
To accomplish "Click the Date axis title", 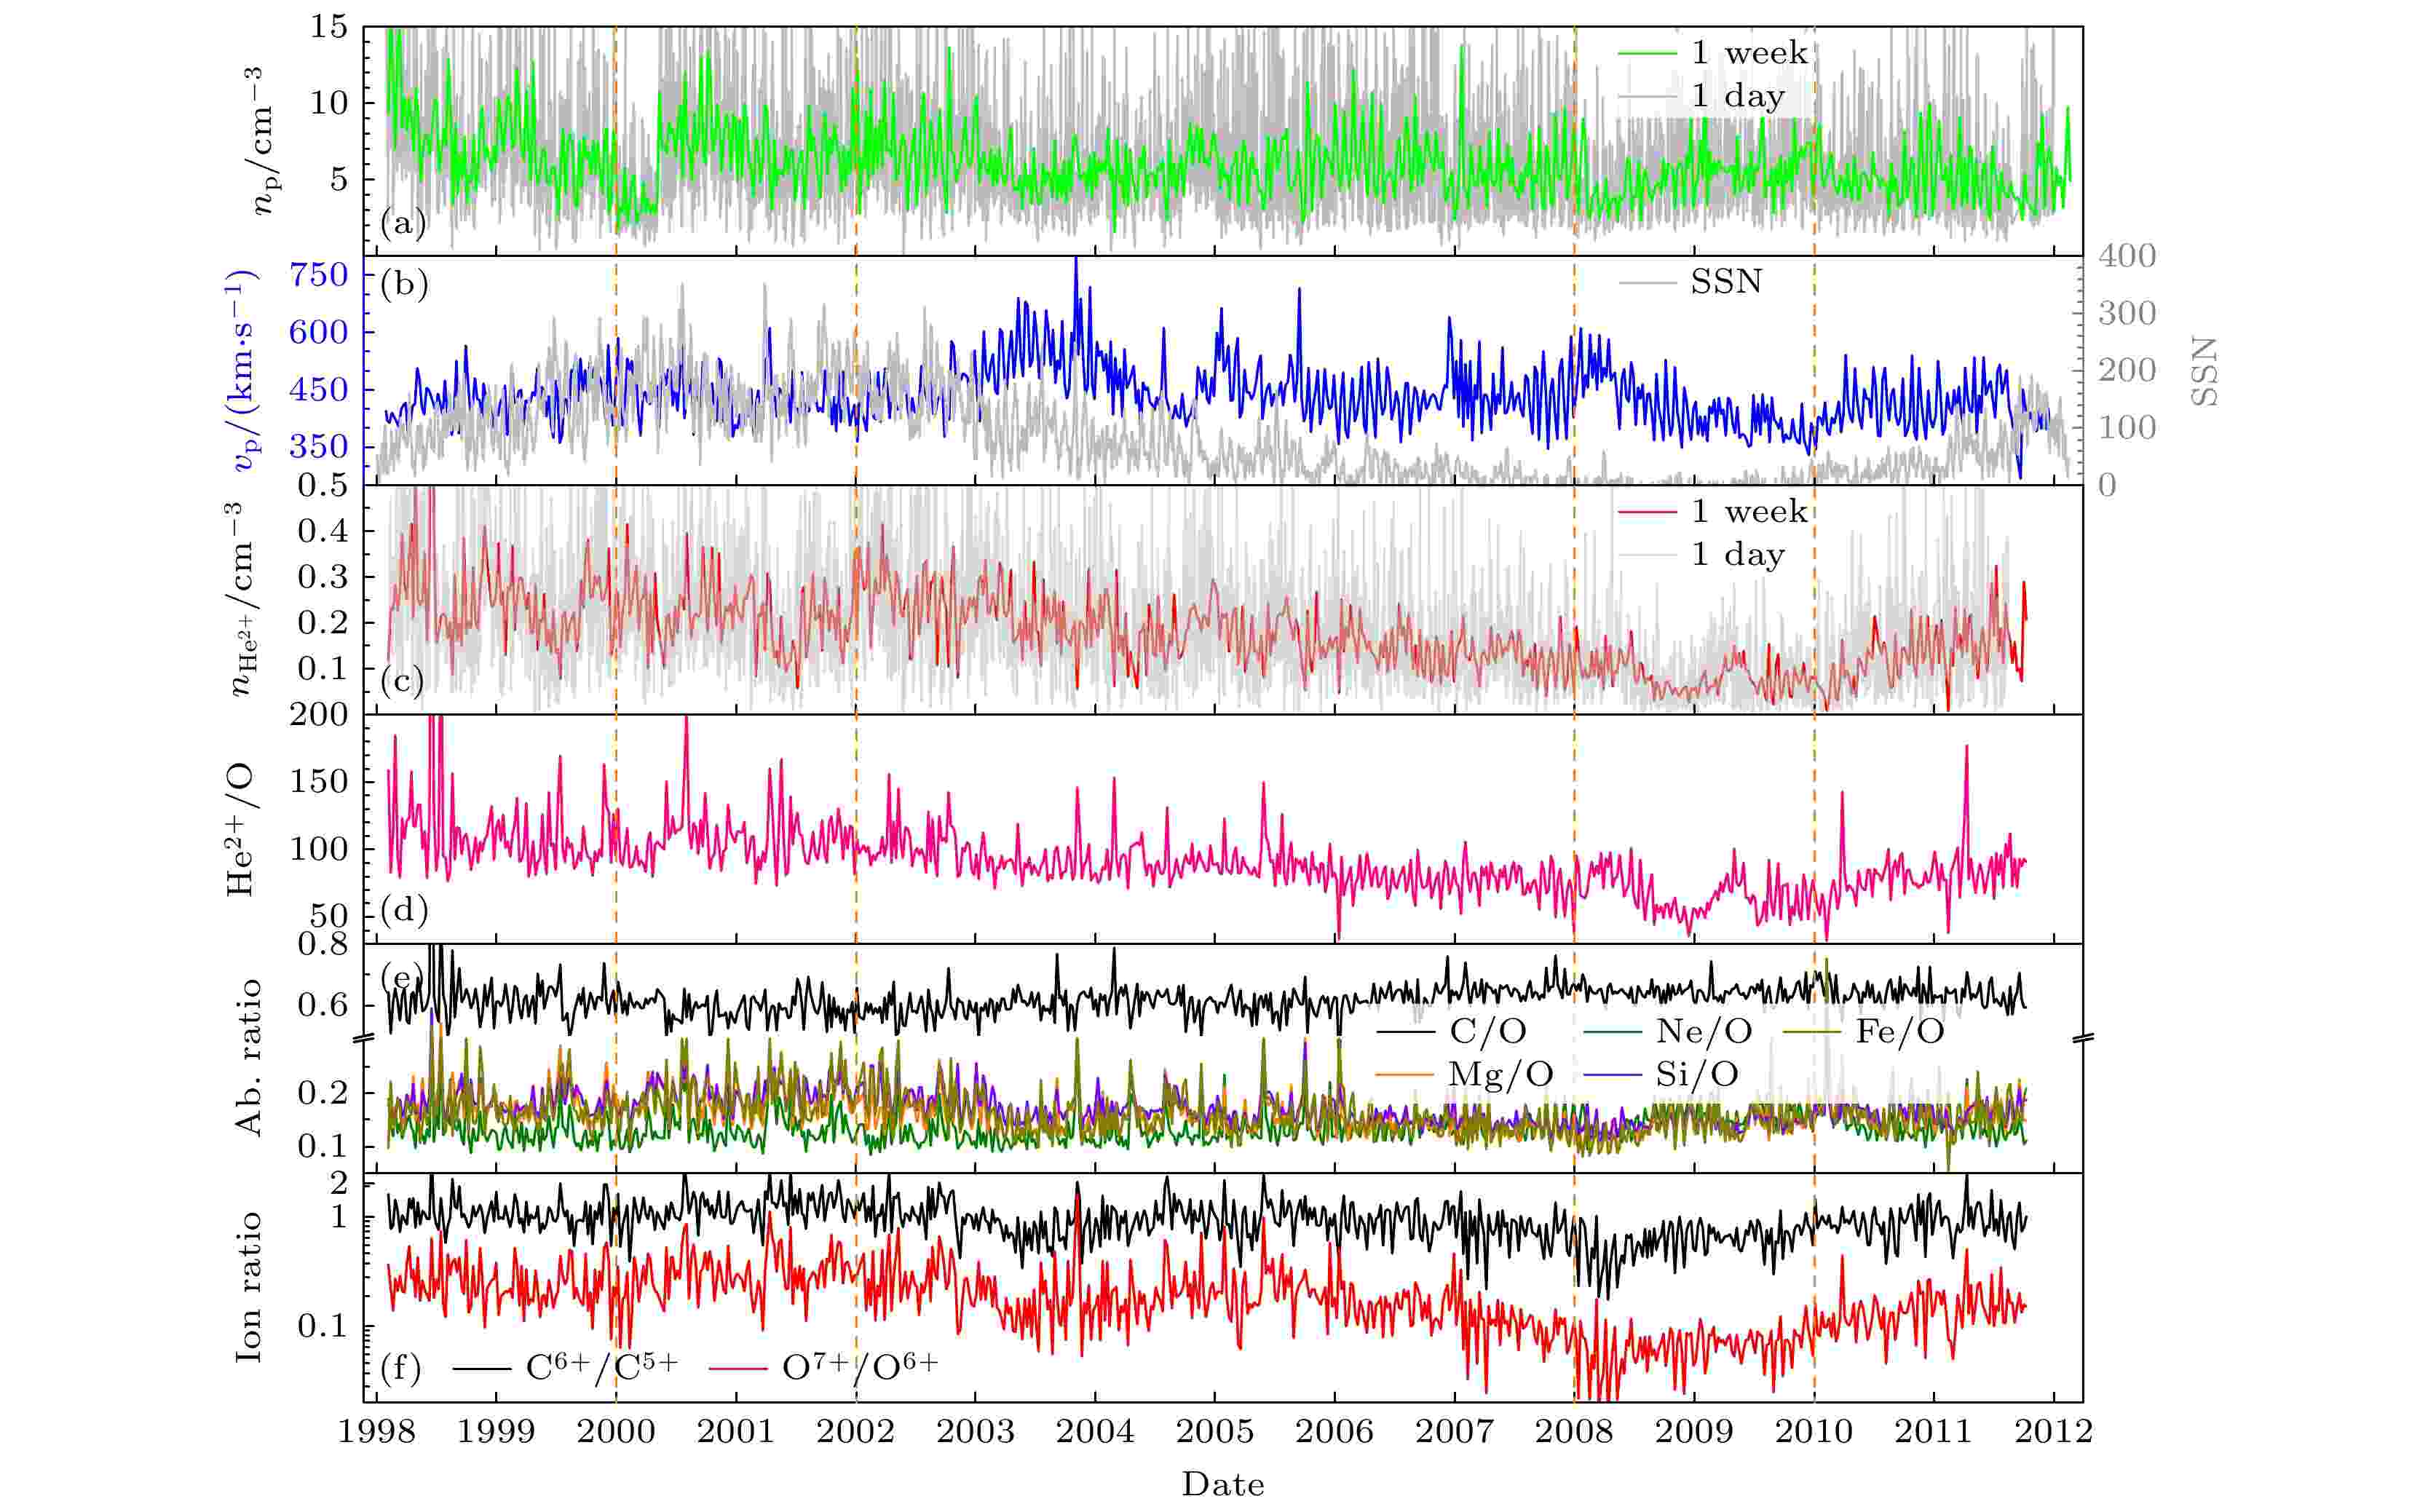I will [x=1222, y=1485].
